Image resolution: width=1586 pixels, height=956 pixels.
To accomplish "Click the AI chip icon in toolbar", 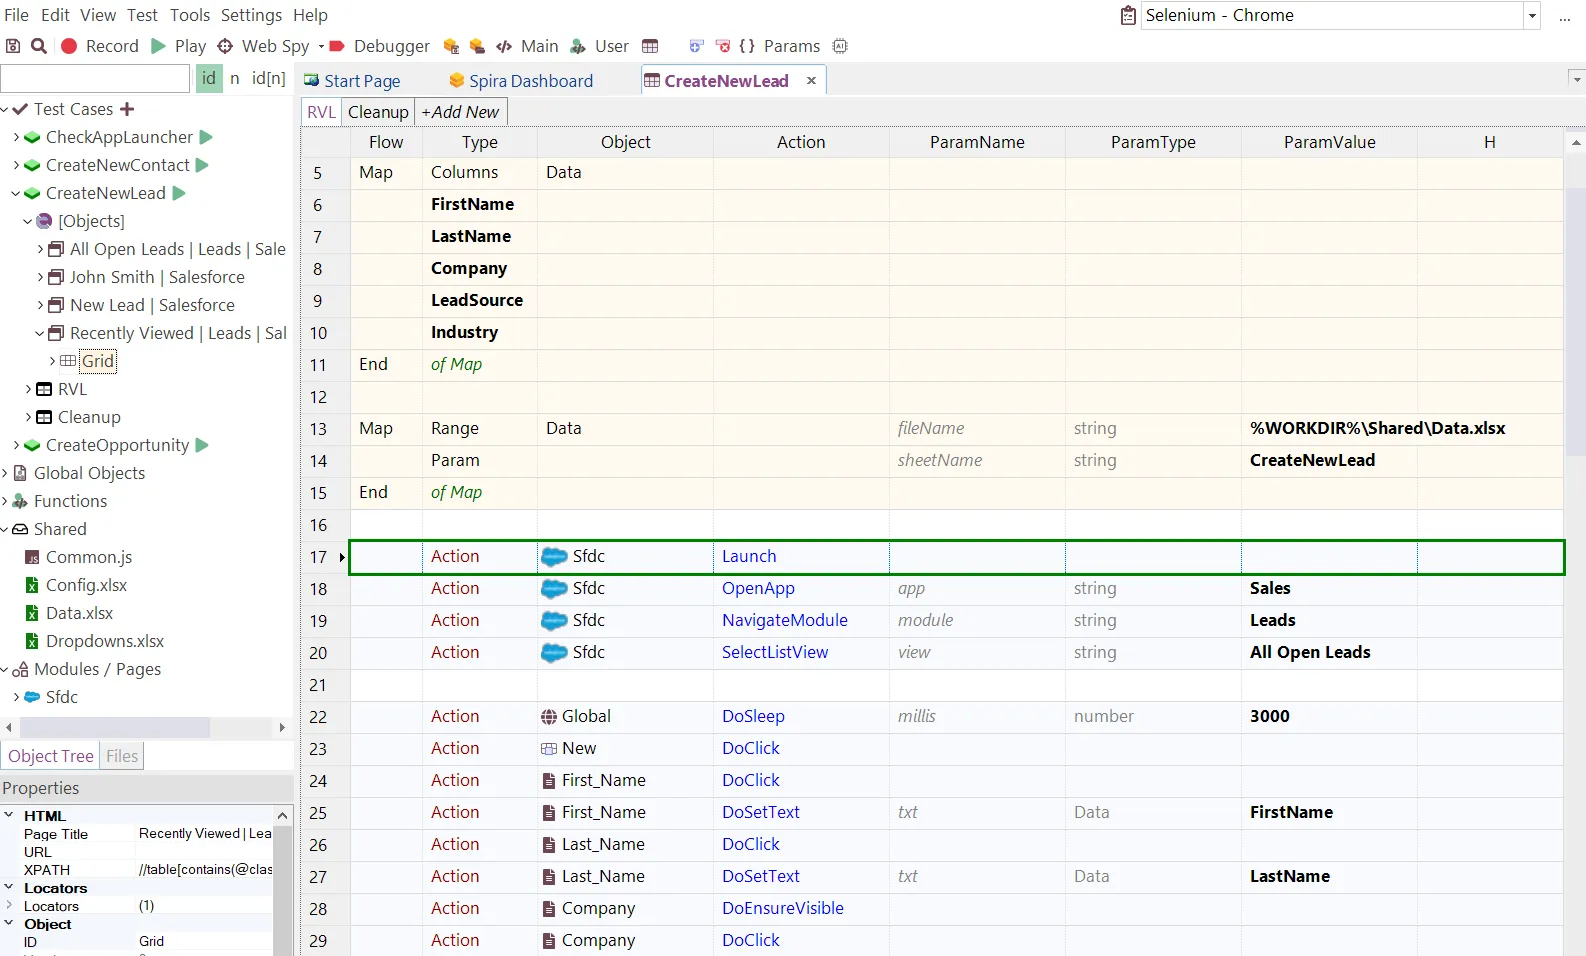I will point(840,46).
